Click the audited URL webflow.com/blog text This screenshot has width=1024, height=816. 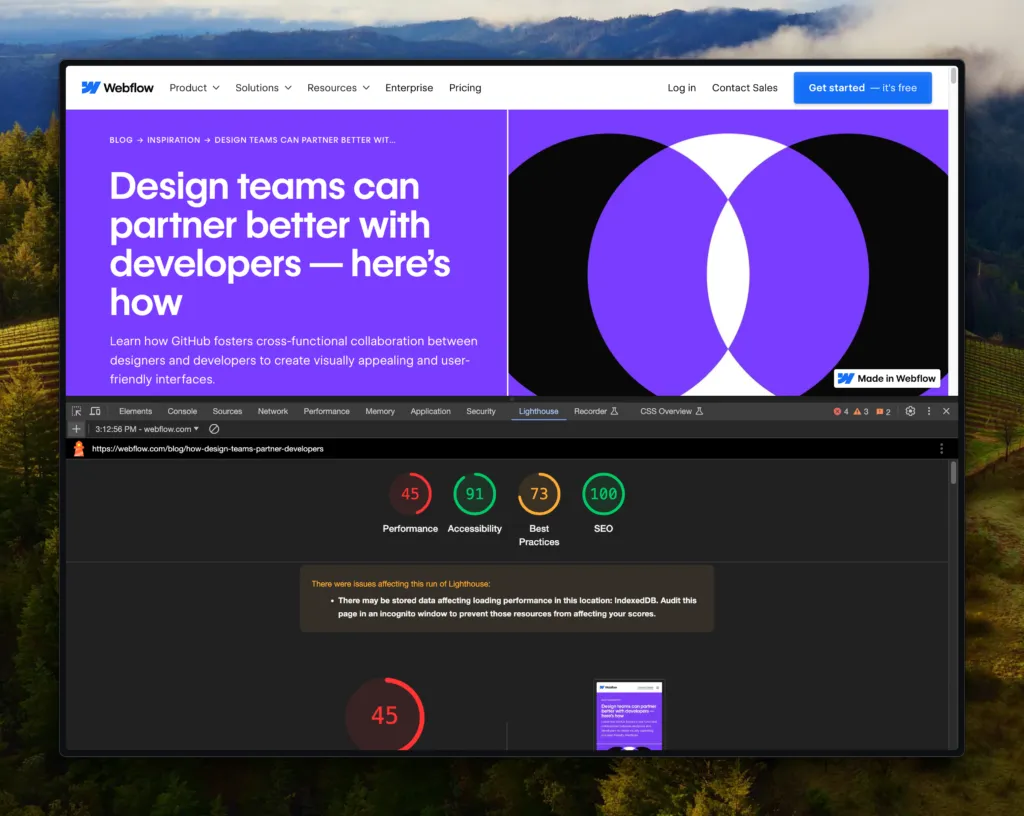coord(208,448)
